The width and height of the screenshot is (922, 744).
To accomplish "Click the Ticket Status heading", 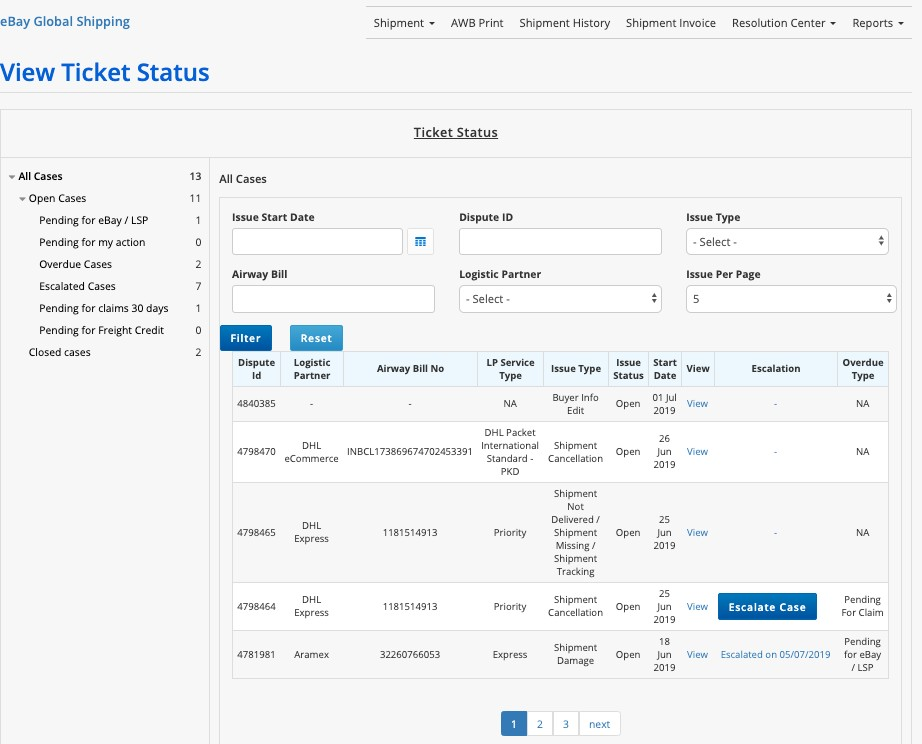I will (x=456, y=132).
